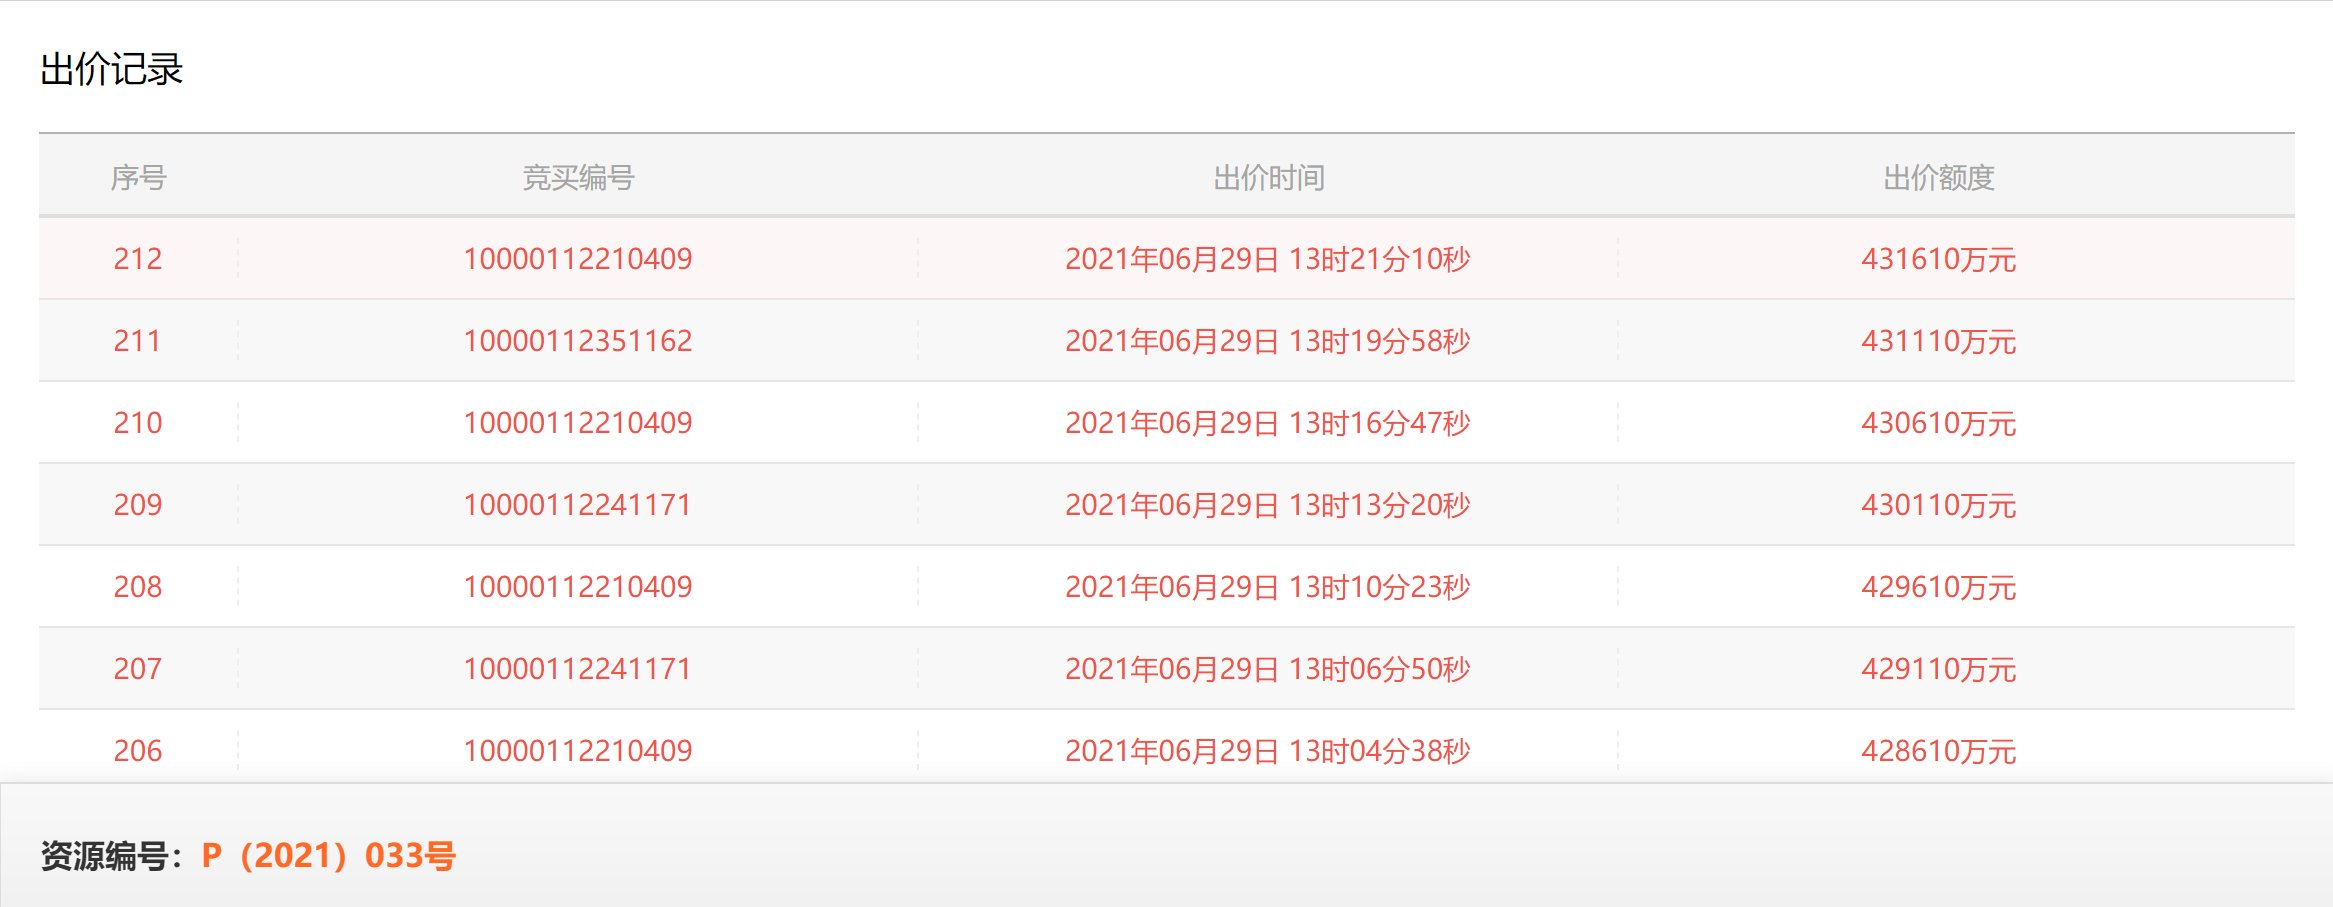Select row number 211
2333x907 pixels.
coord(138,341)
